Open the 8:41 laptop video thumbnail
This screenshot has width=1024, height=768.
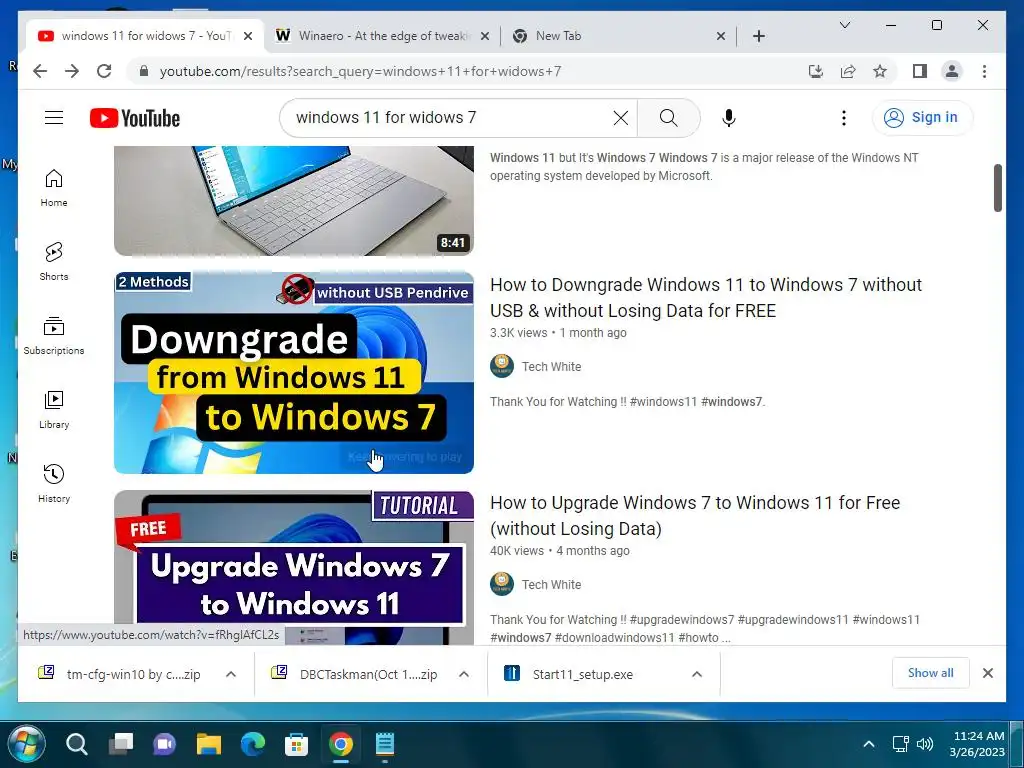[x=294, y=200]
